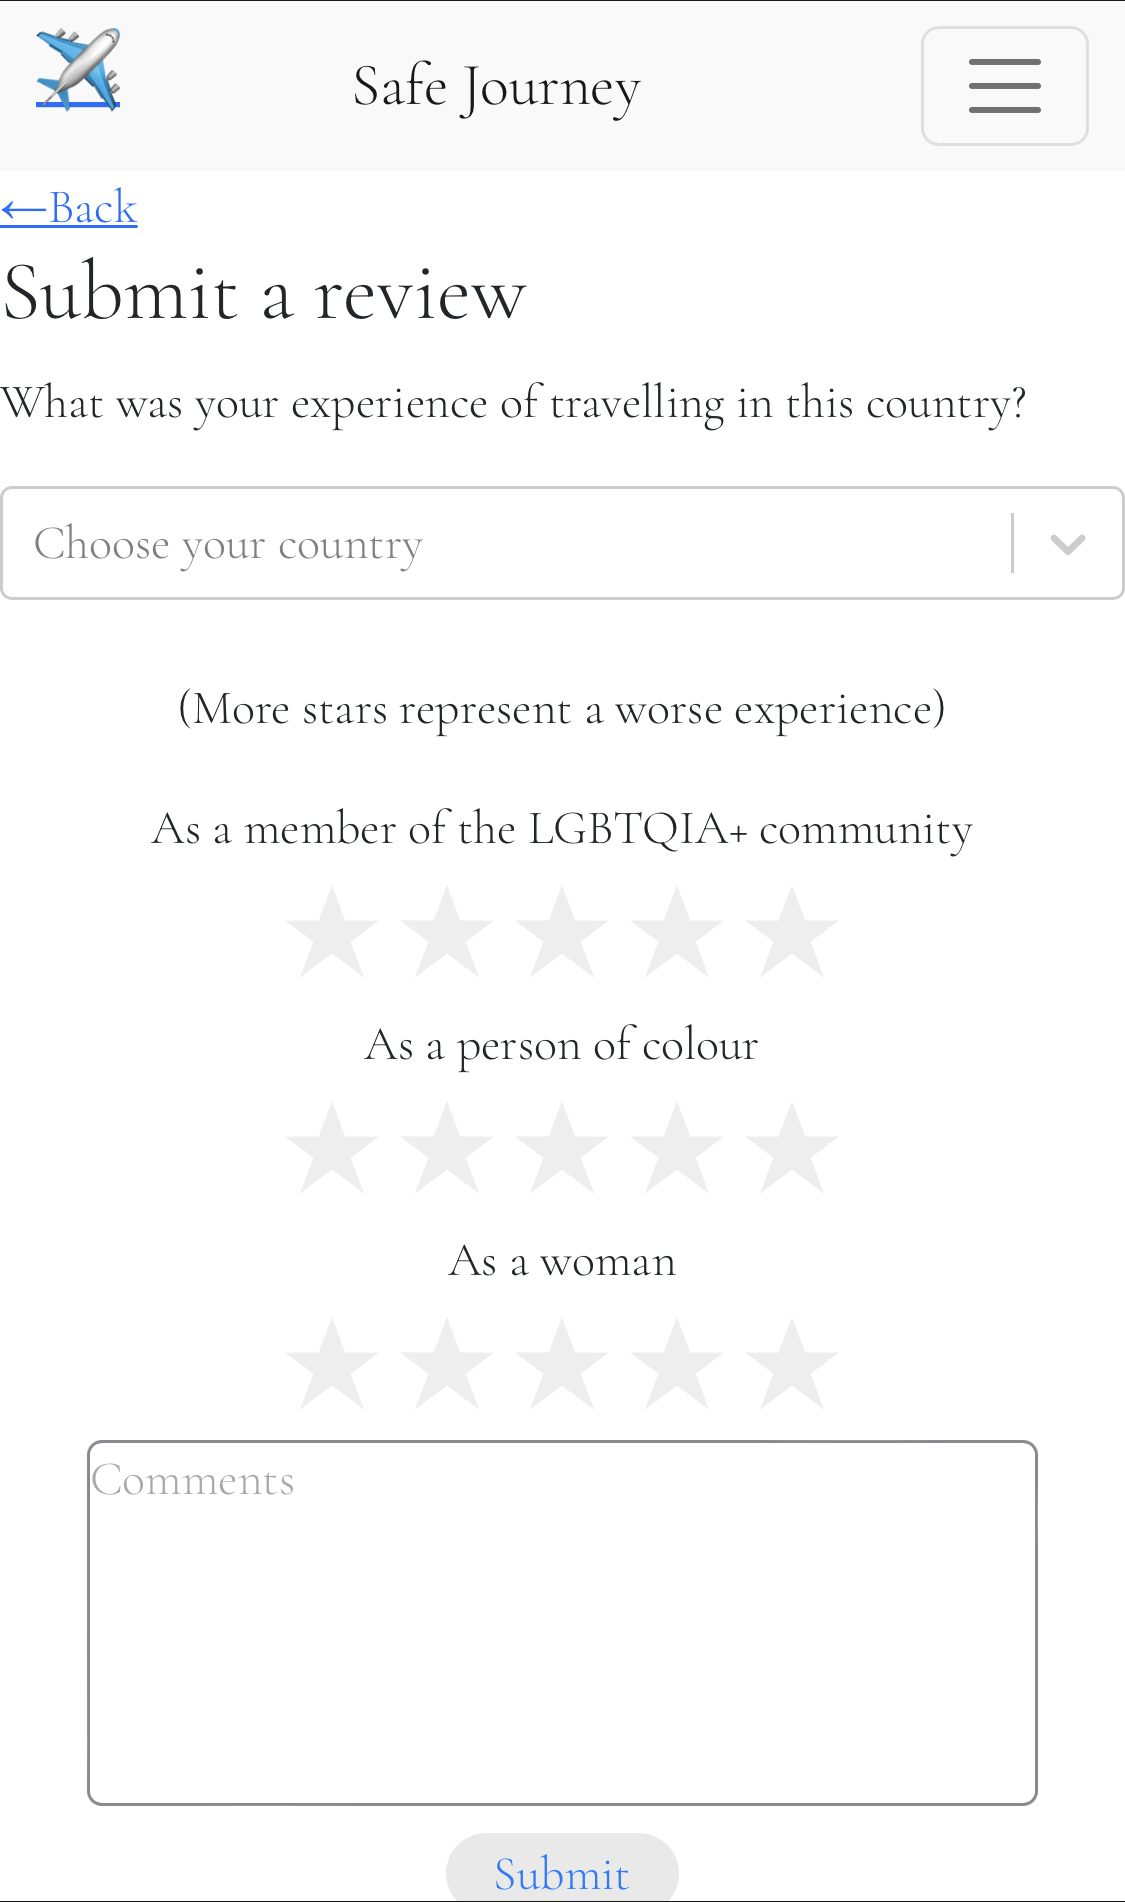Click the Safe Journey site title
The image size is (1125, 1902).
click(497, 87)
